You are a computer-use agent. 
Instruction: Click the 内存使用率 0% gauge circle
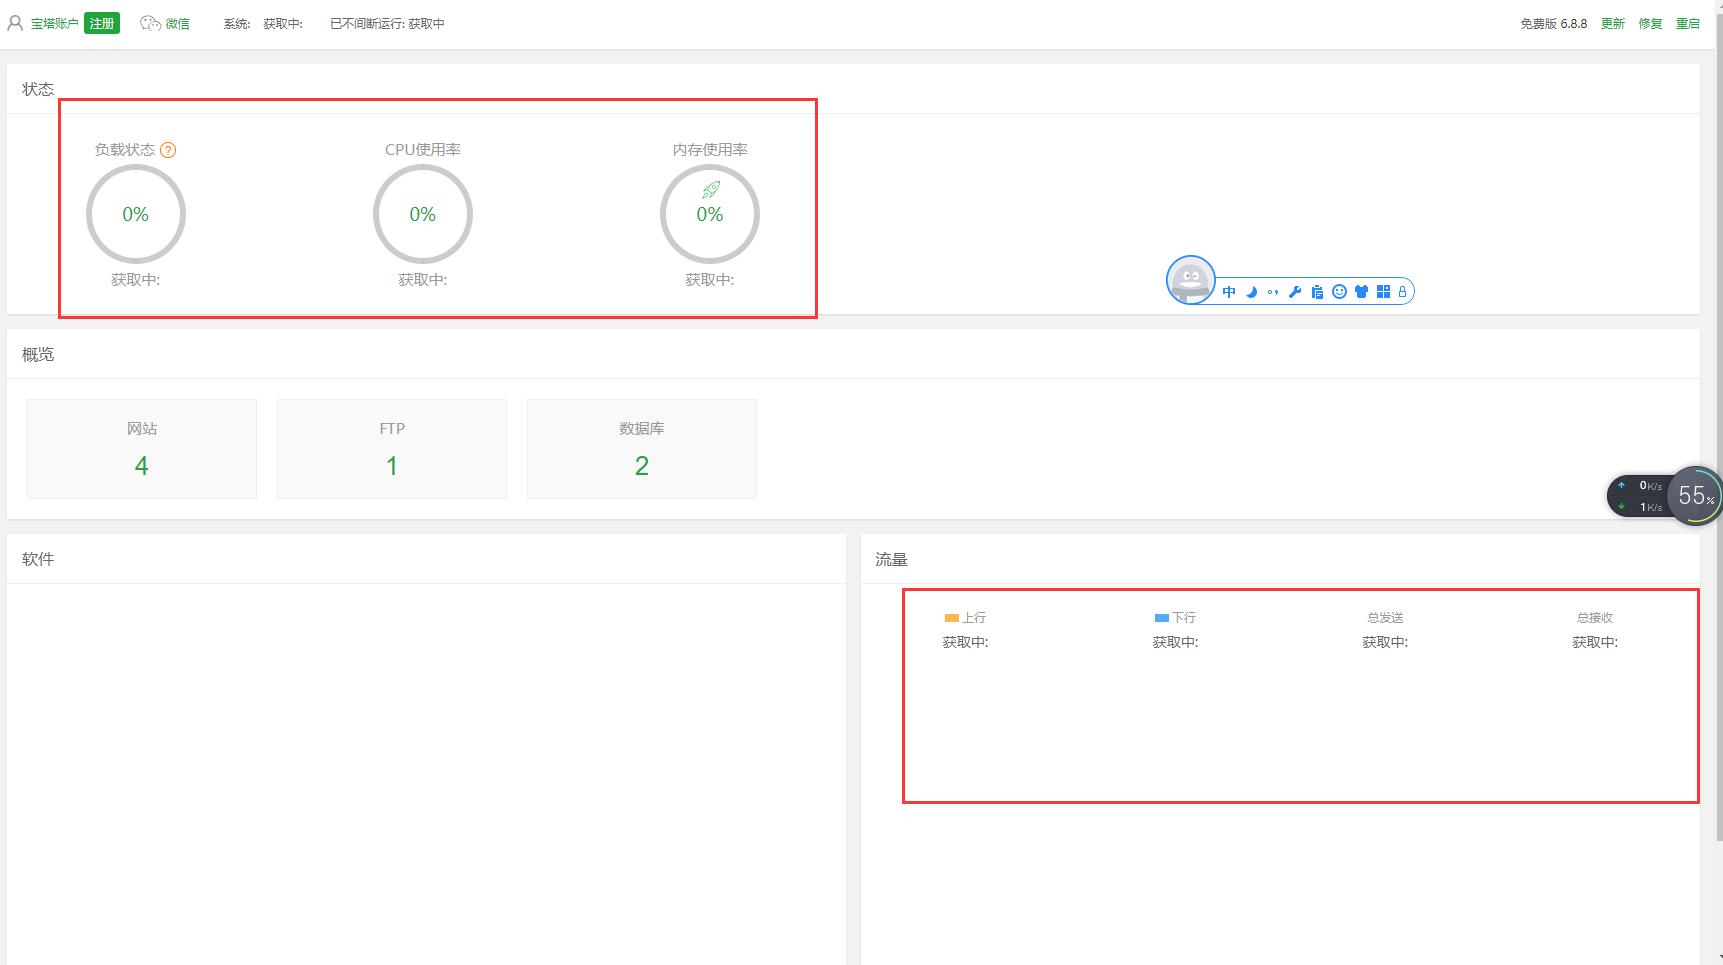pyautogui.click(x=710, y=214)
